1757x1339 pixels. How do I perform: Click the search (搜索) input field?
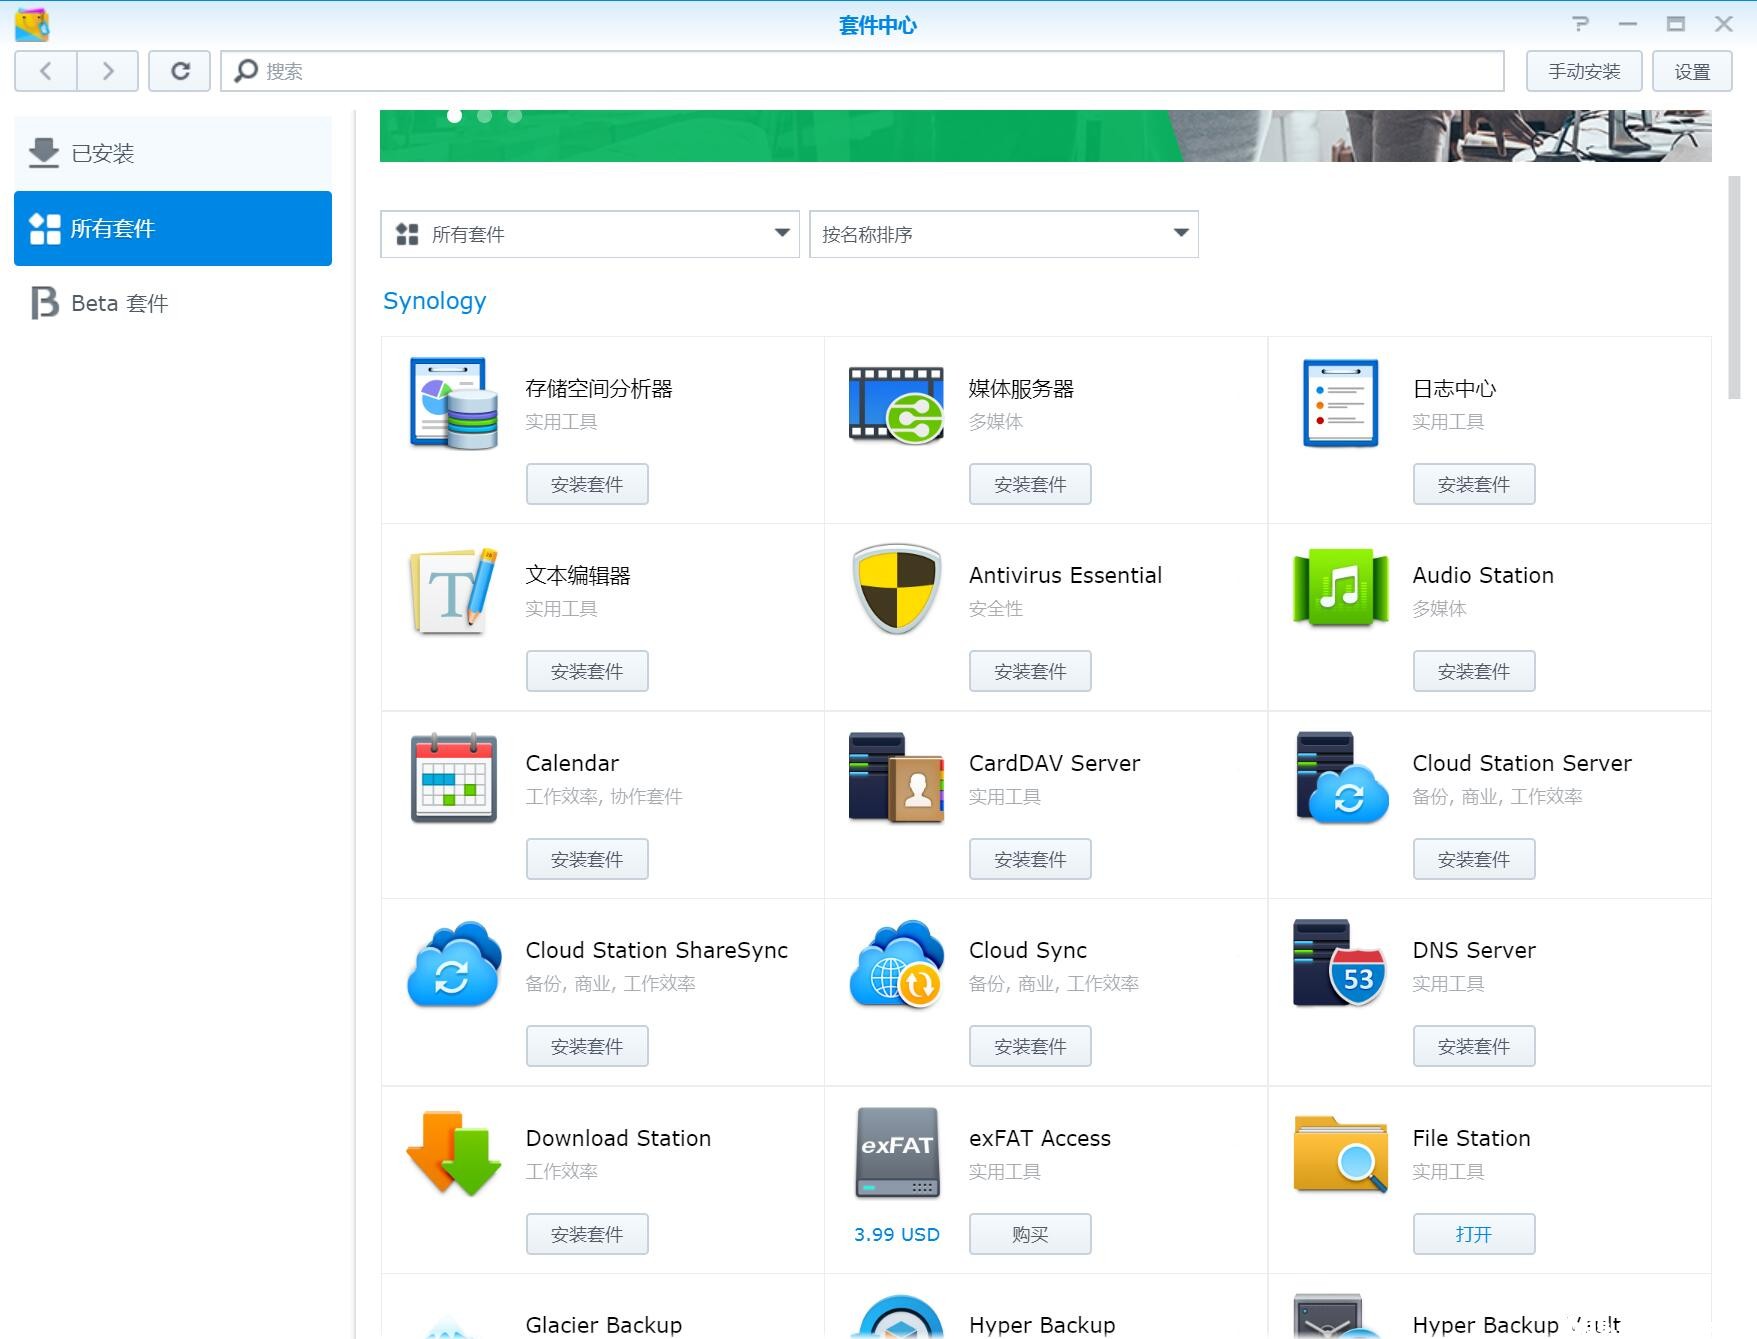[x=862, y=71]
